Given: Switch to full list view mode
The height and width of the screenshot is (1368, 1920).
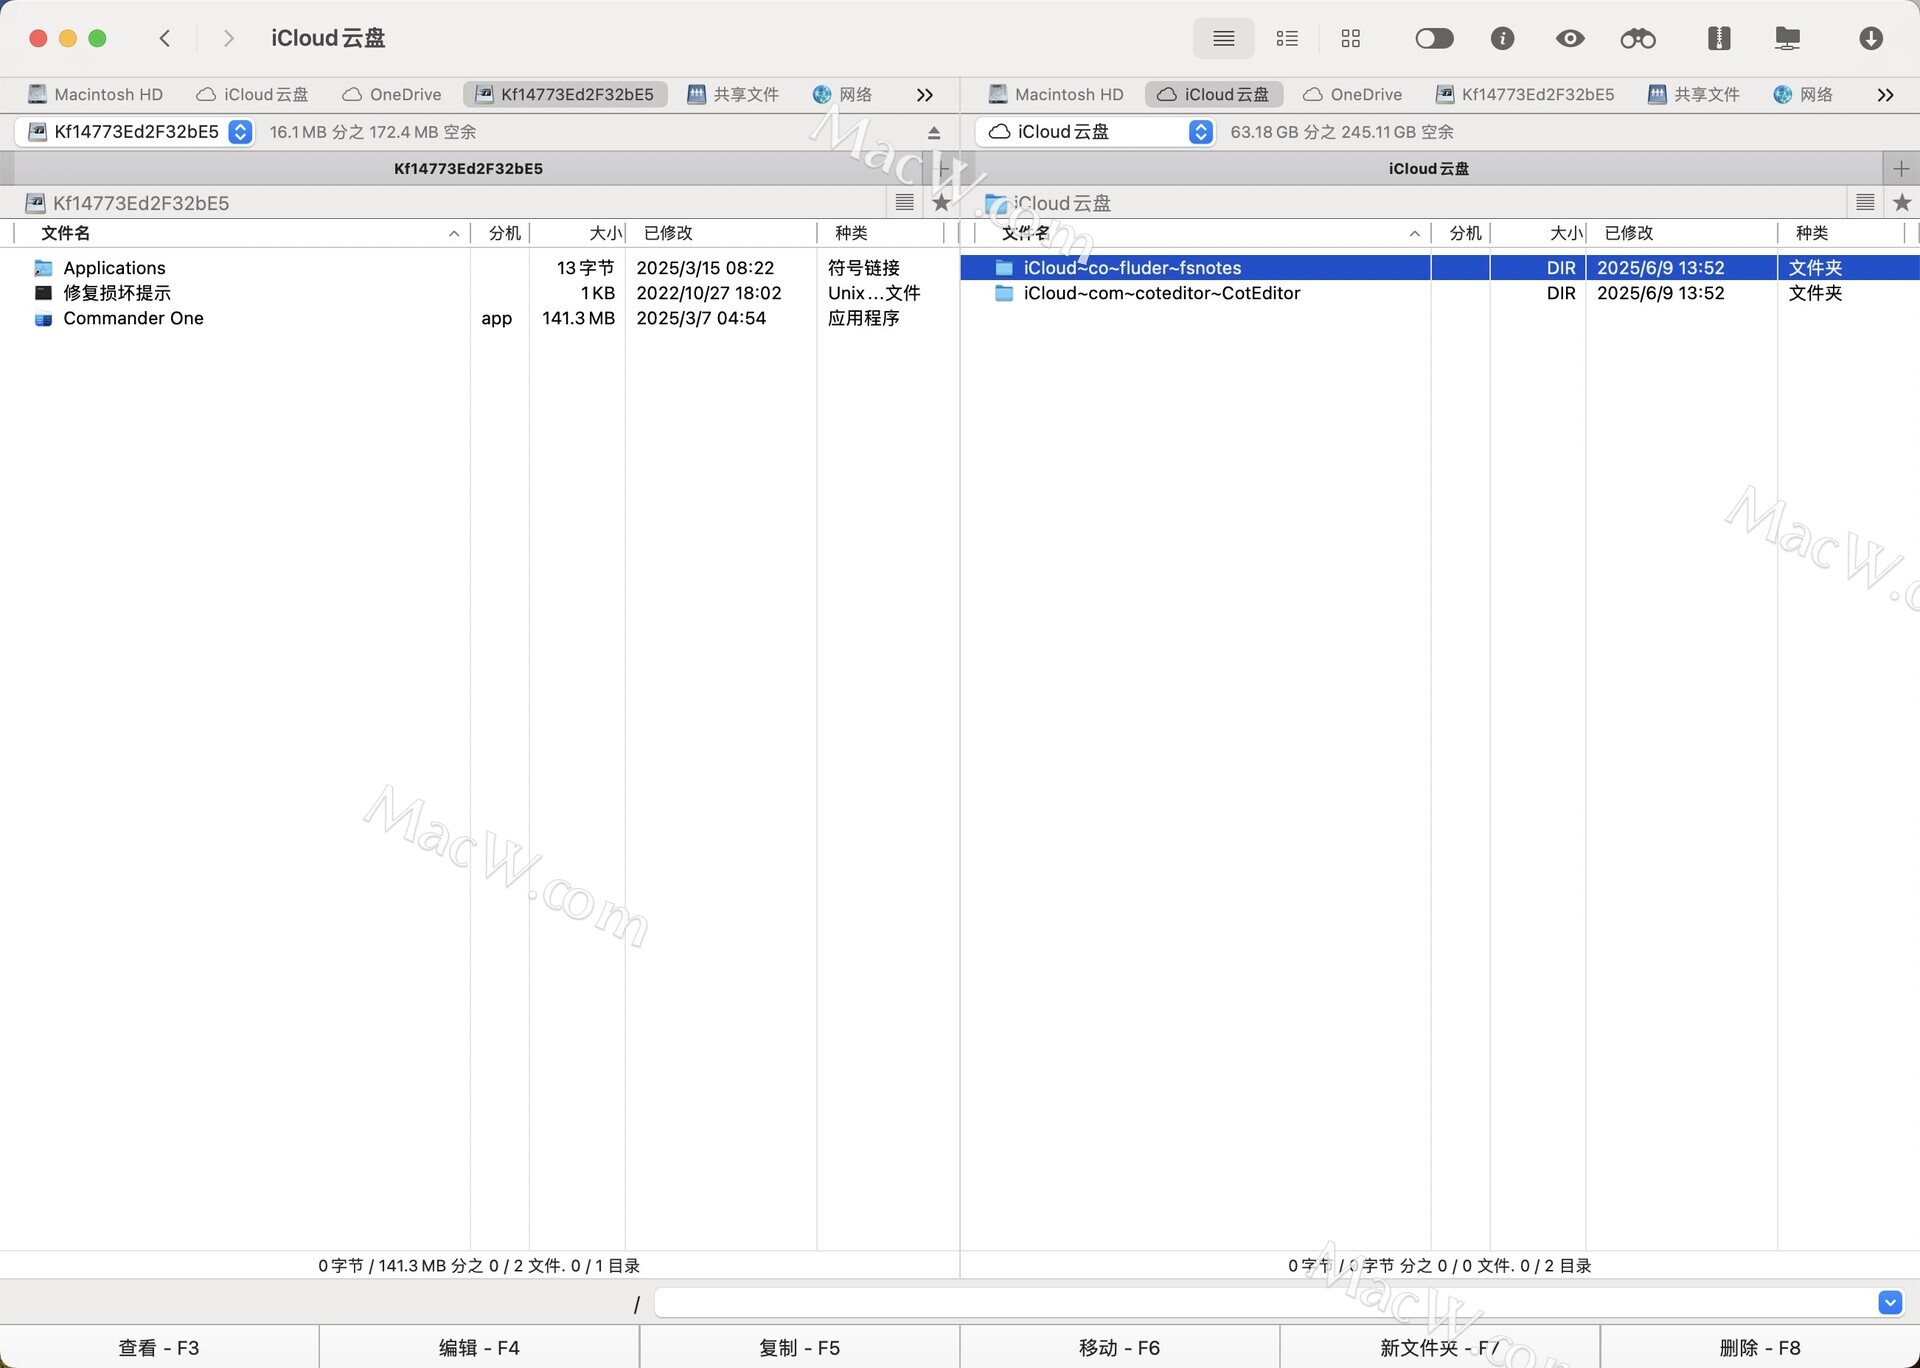Looking at the screenshot, I should point(1223,39).
